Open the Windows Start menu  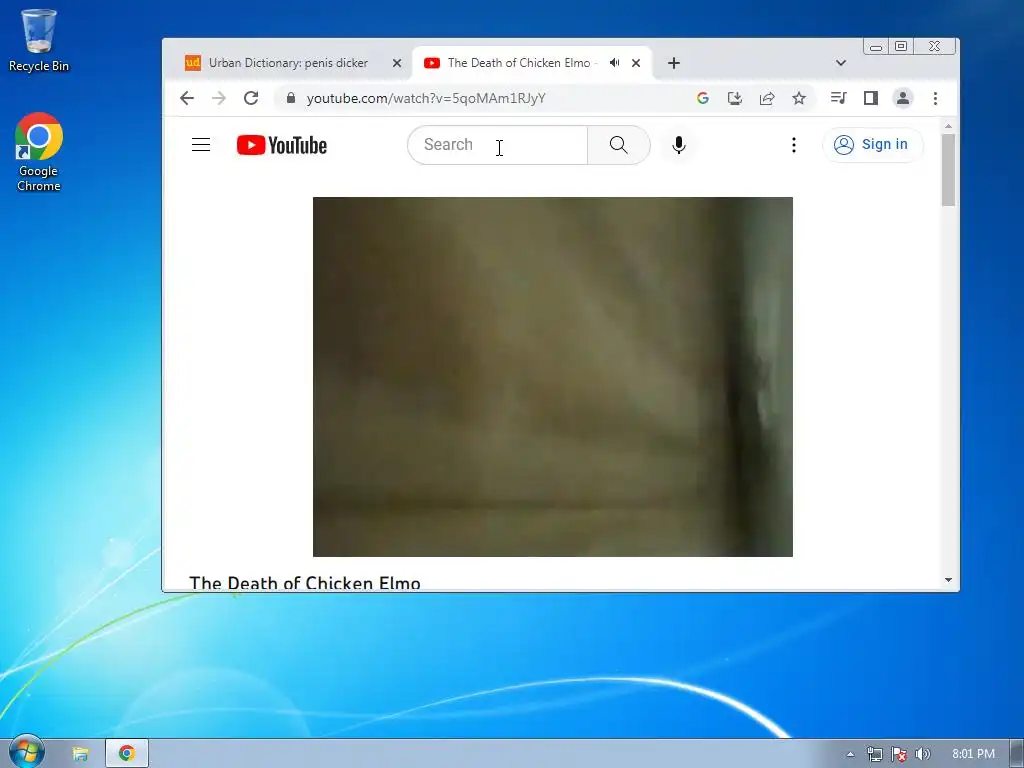tap(26, 752)
